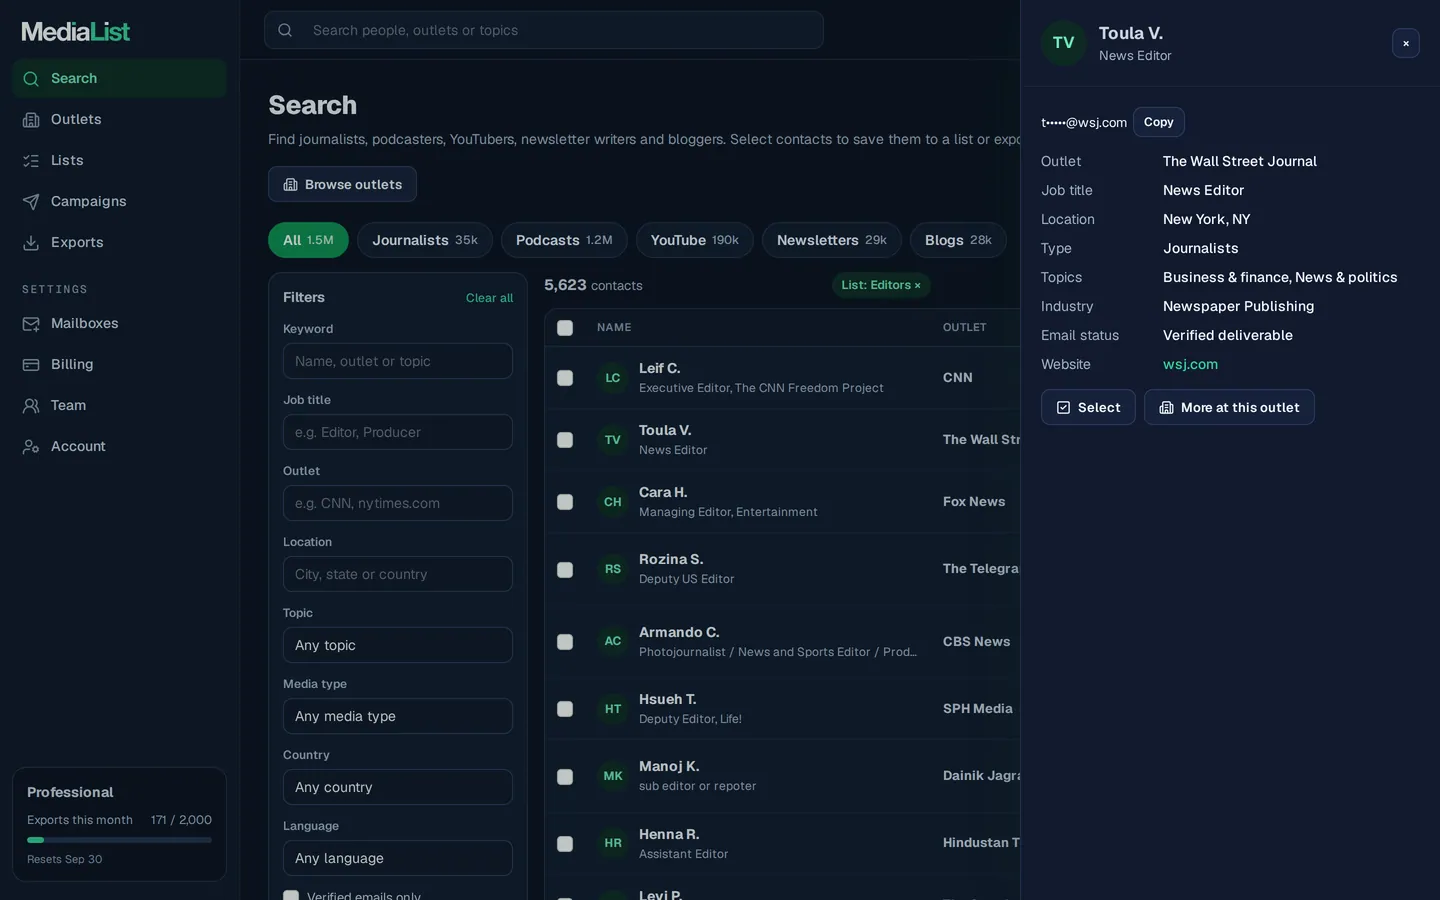Open Team settings
Screen dimensions: 1440x900
click(x=119, y=405)
